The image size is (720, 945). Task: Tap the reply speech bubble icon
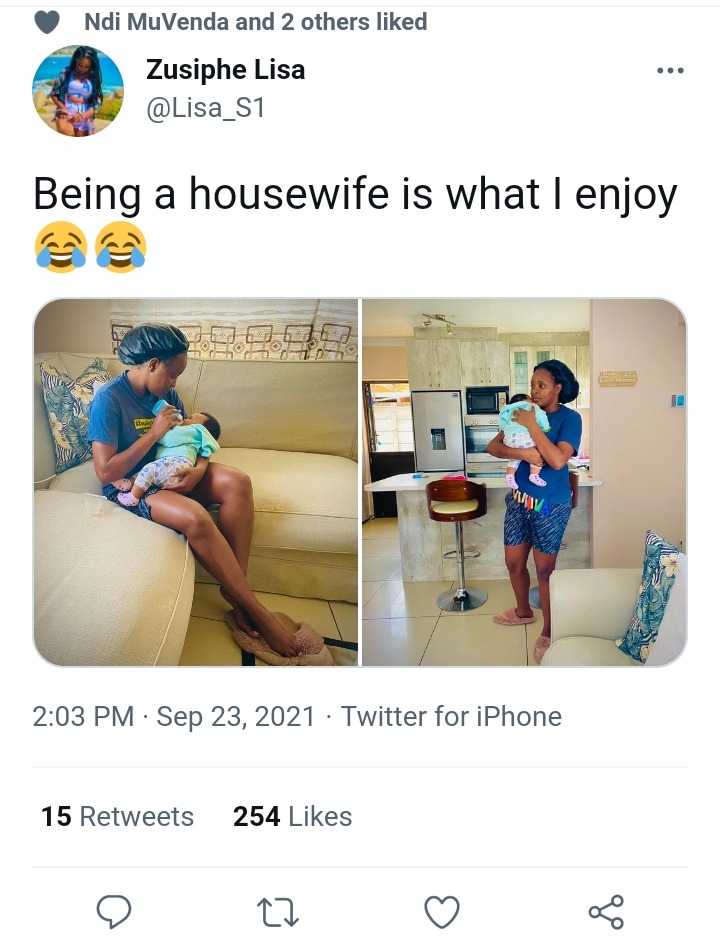pos(114,911)
